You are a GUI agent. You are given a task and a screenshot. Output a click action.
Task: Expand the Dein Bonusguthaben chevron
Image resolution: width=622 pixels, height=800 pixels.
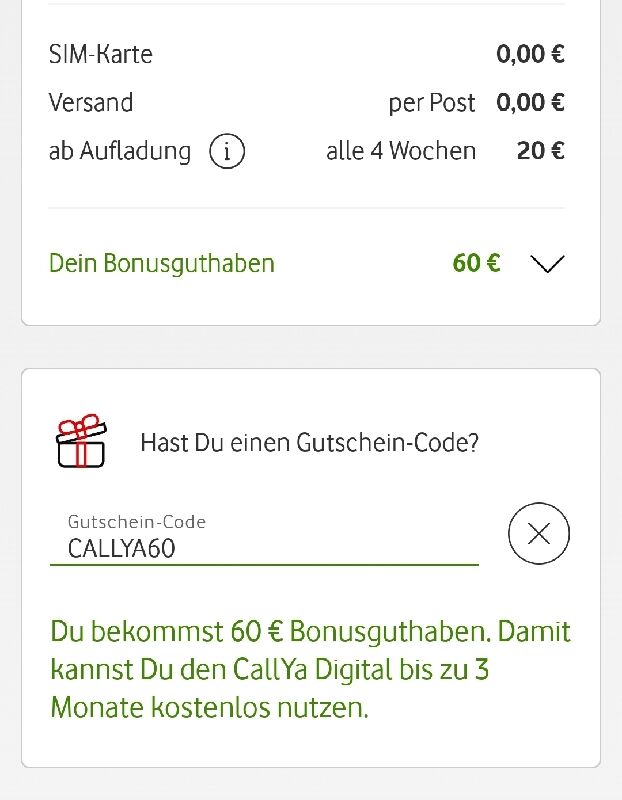coord(547,264)
